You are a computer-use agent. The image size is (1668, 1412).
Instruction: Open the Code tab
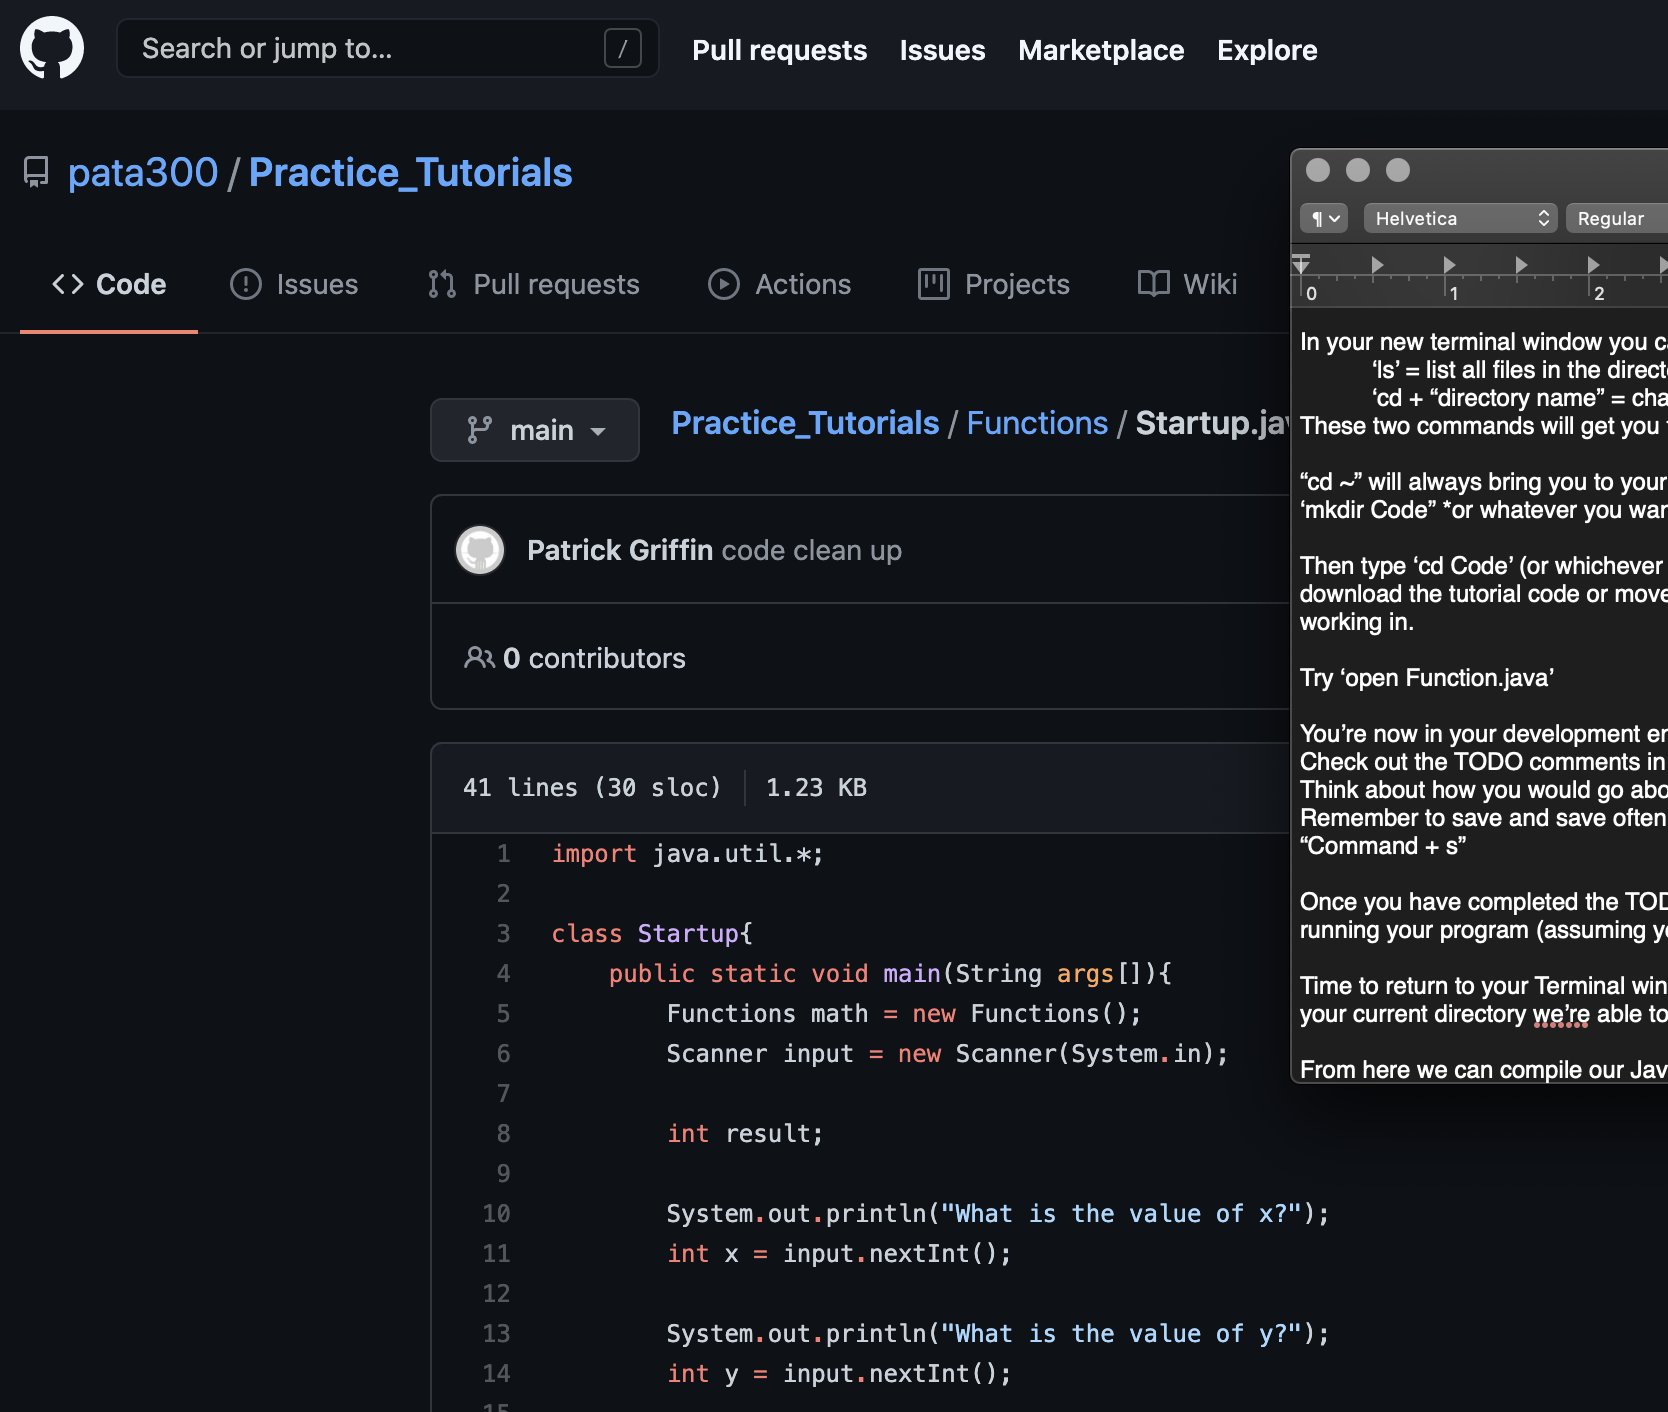click(109, 284)
